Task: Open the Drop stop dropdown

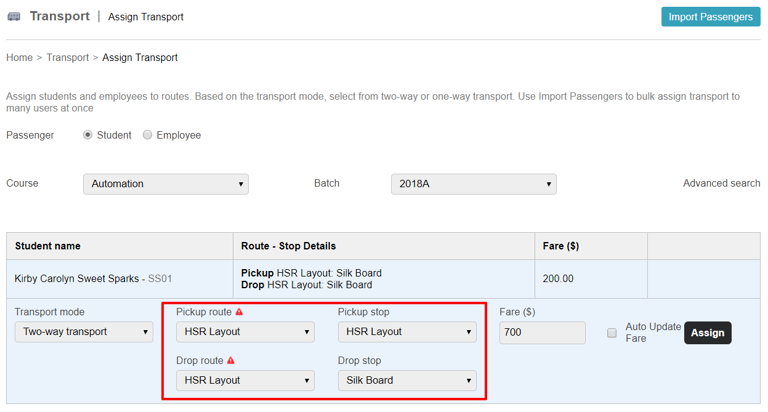Action: [x=407, y=380]
